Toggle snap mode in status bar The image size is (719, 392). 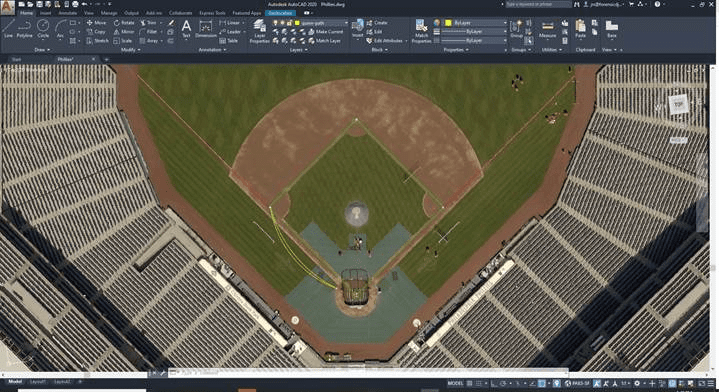point(480,383)
